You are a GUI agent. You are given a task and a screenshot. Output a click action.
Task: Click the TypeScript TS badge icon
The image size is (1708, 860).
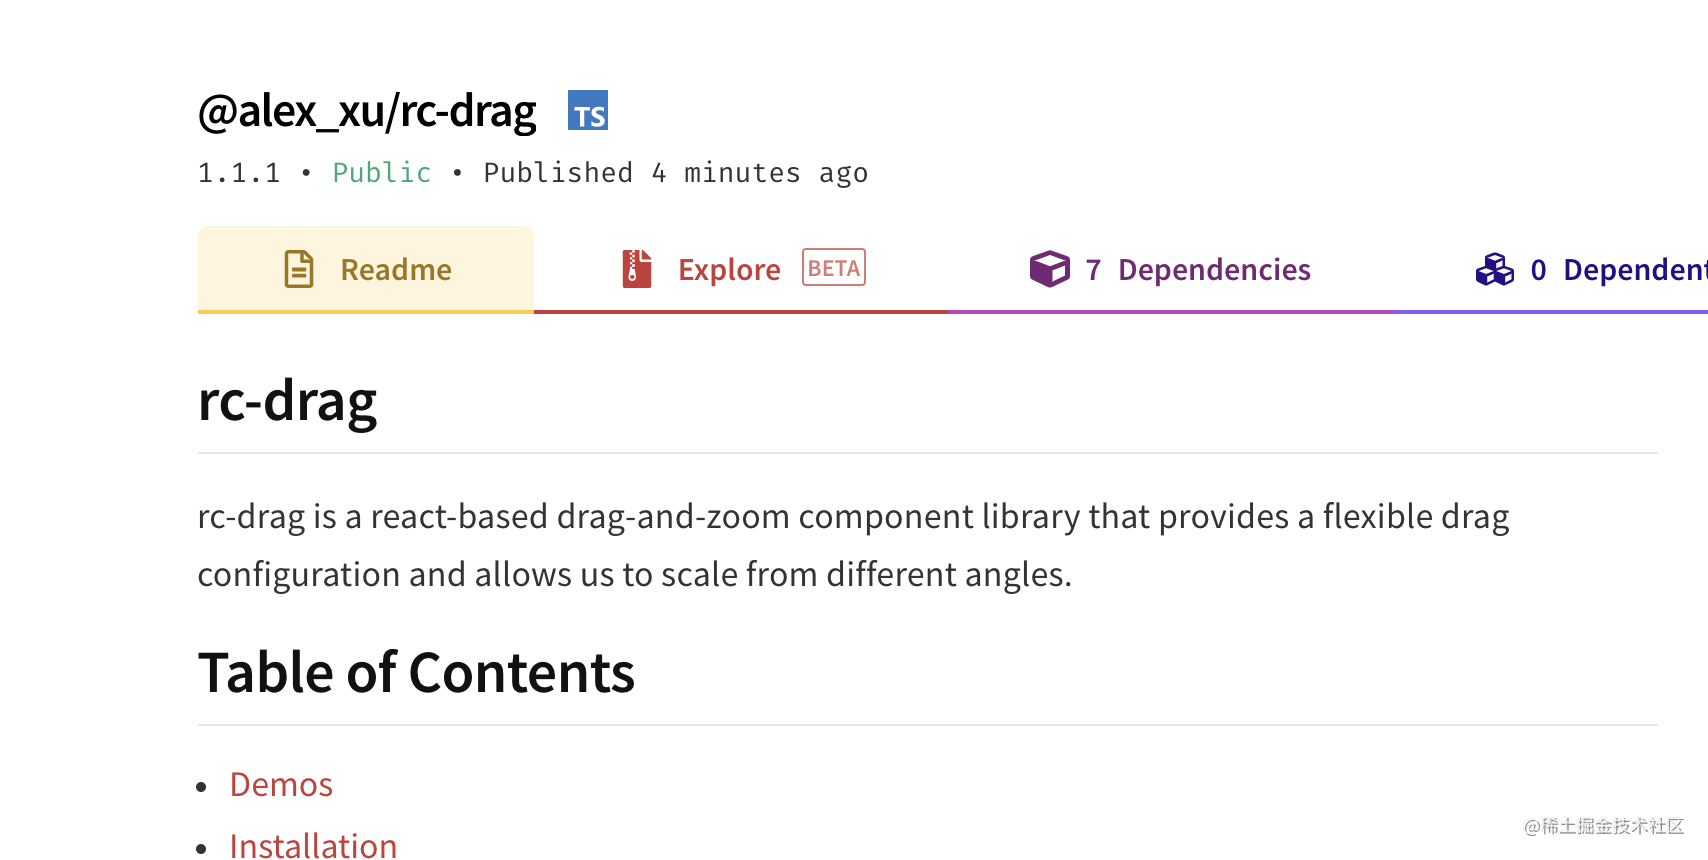point(588,110)
